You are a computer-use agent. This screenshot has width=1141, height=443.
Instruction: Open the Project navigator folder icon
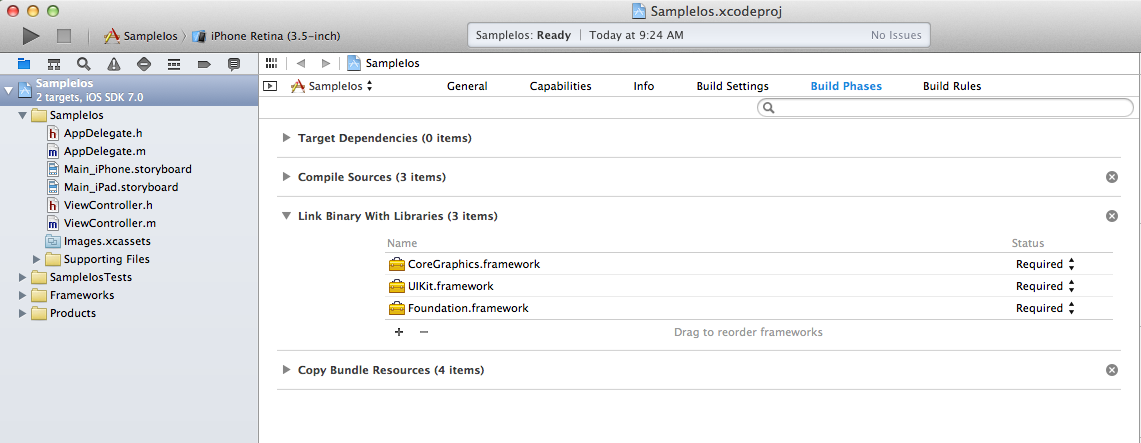[x=24, y=64]
